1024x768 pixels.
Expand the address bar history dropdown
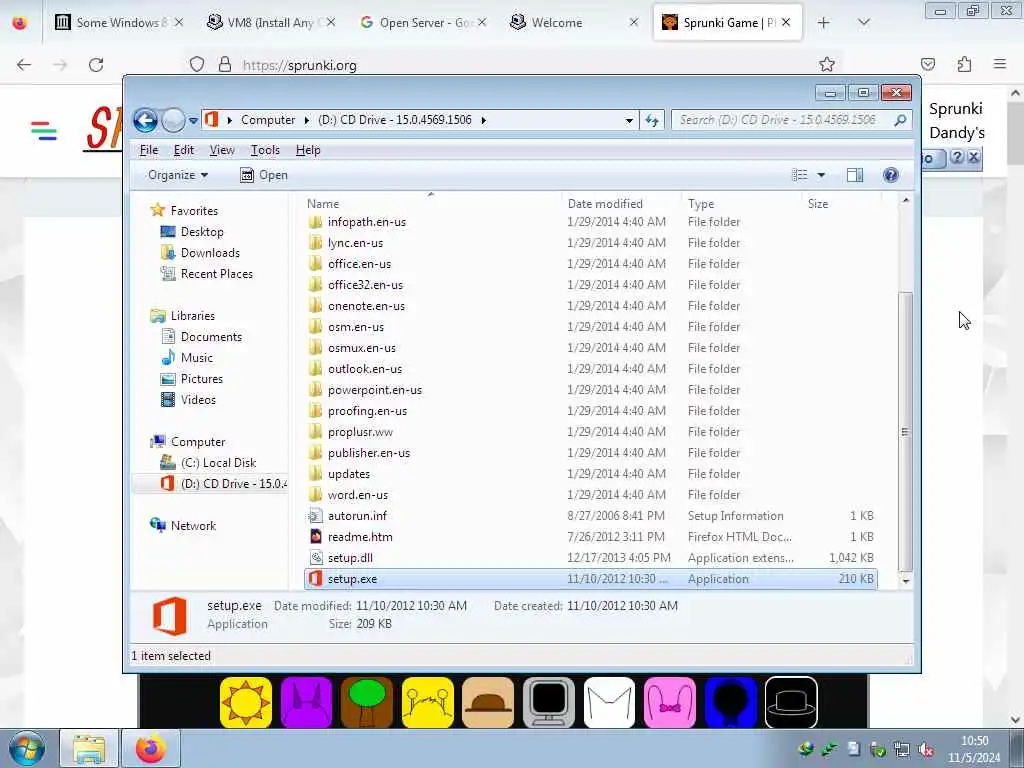(x=628, y=120)
